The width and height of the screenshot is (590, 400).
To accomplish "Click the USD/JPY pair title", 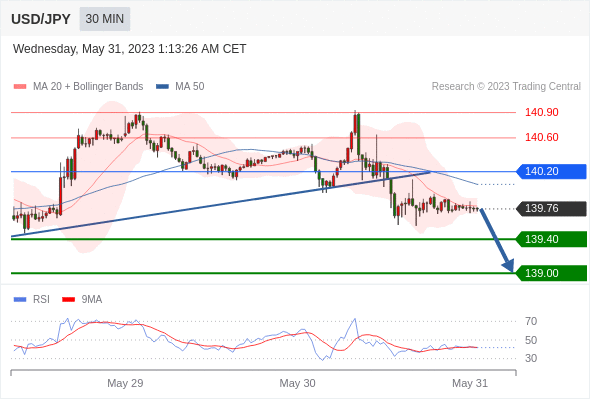I will coord(41,19).
